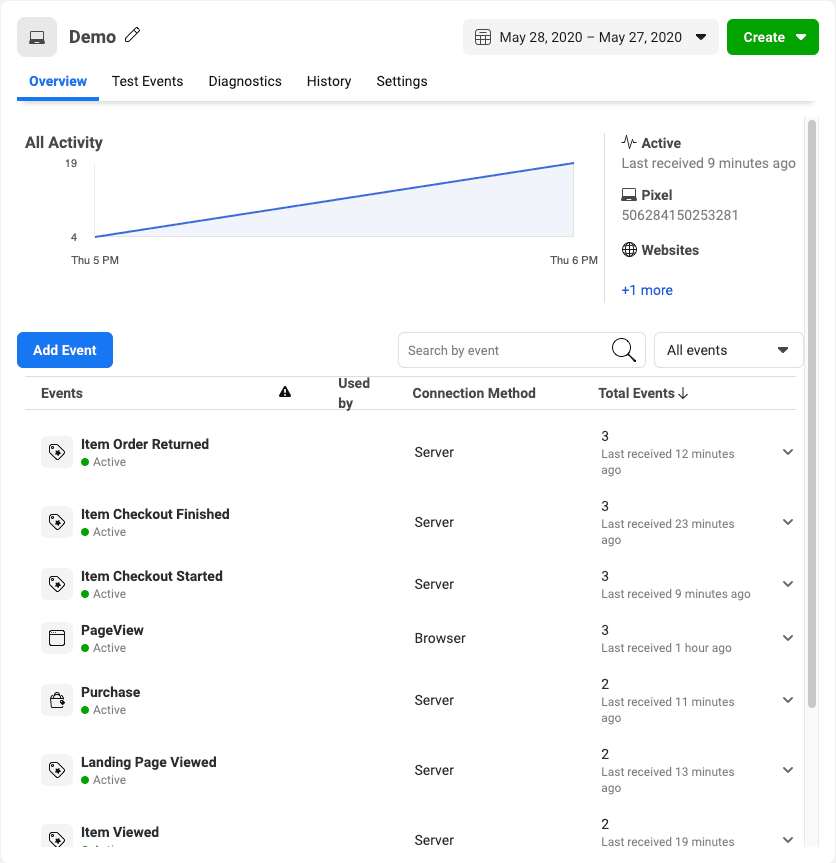Viewport: 836px width, 863px height.
Task: Click the warning triangle in the Events header
Action: tap(285, 392)
